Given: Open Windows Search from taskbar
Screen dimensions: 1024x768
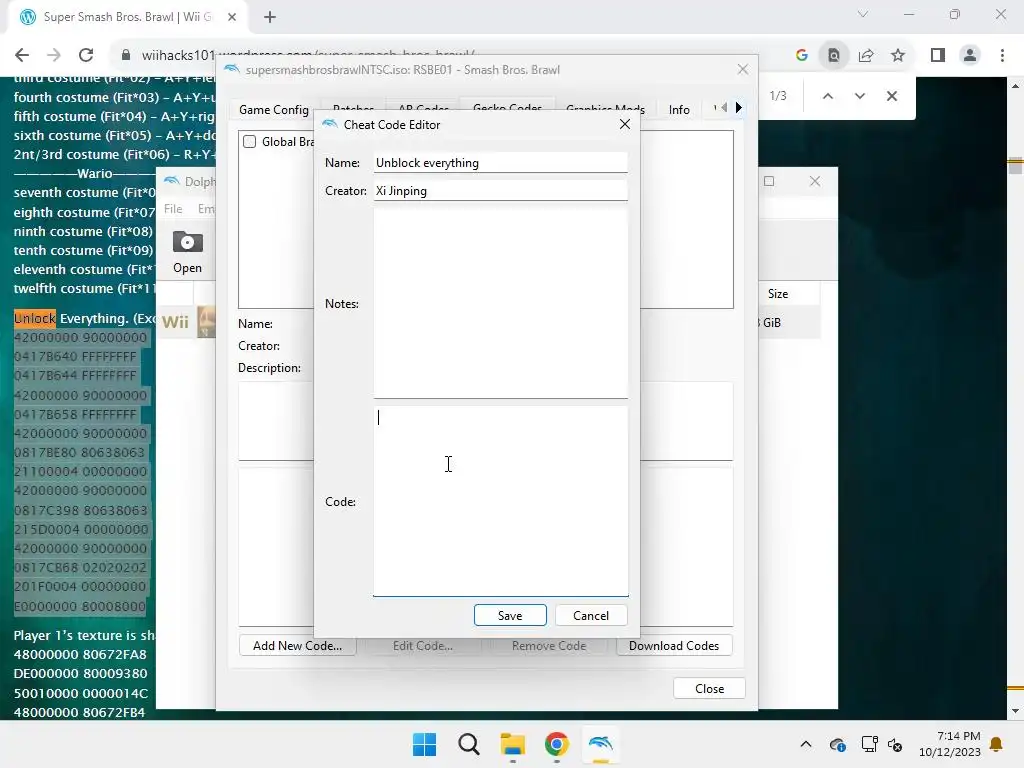Looking at the screenshot, I should (468, 744).
